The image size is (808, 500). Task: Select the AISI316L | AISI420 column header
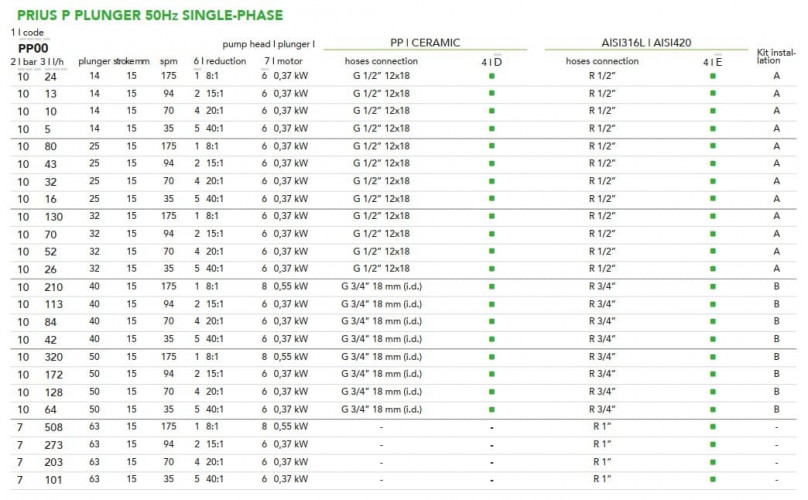point(645,43)
